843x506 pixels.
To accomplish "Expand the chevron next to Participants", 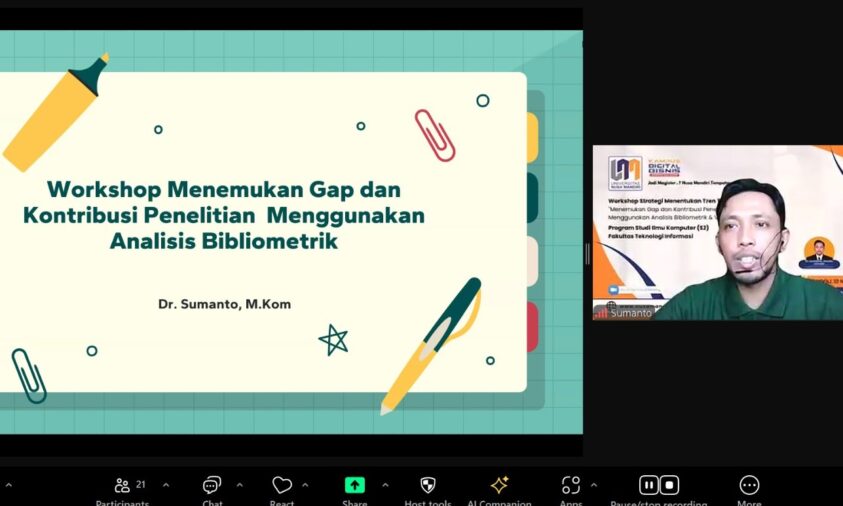I will click(x=166, y=485).
